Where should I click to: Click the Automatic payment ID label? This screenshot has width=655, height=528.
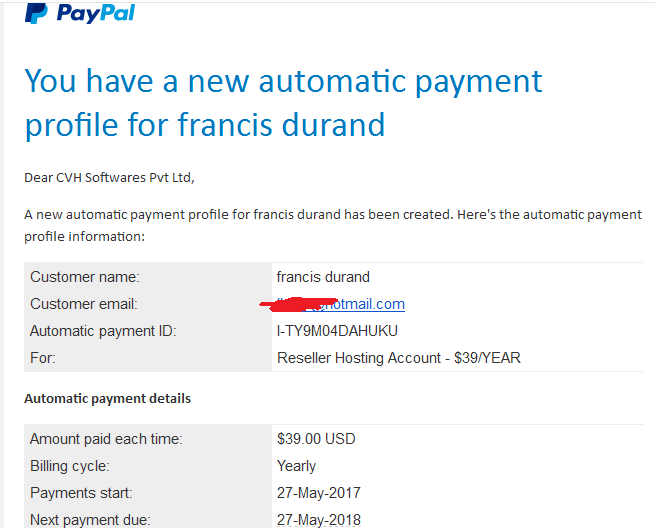click(x=103, y=331)
